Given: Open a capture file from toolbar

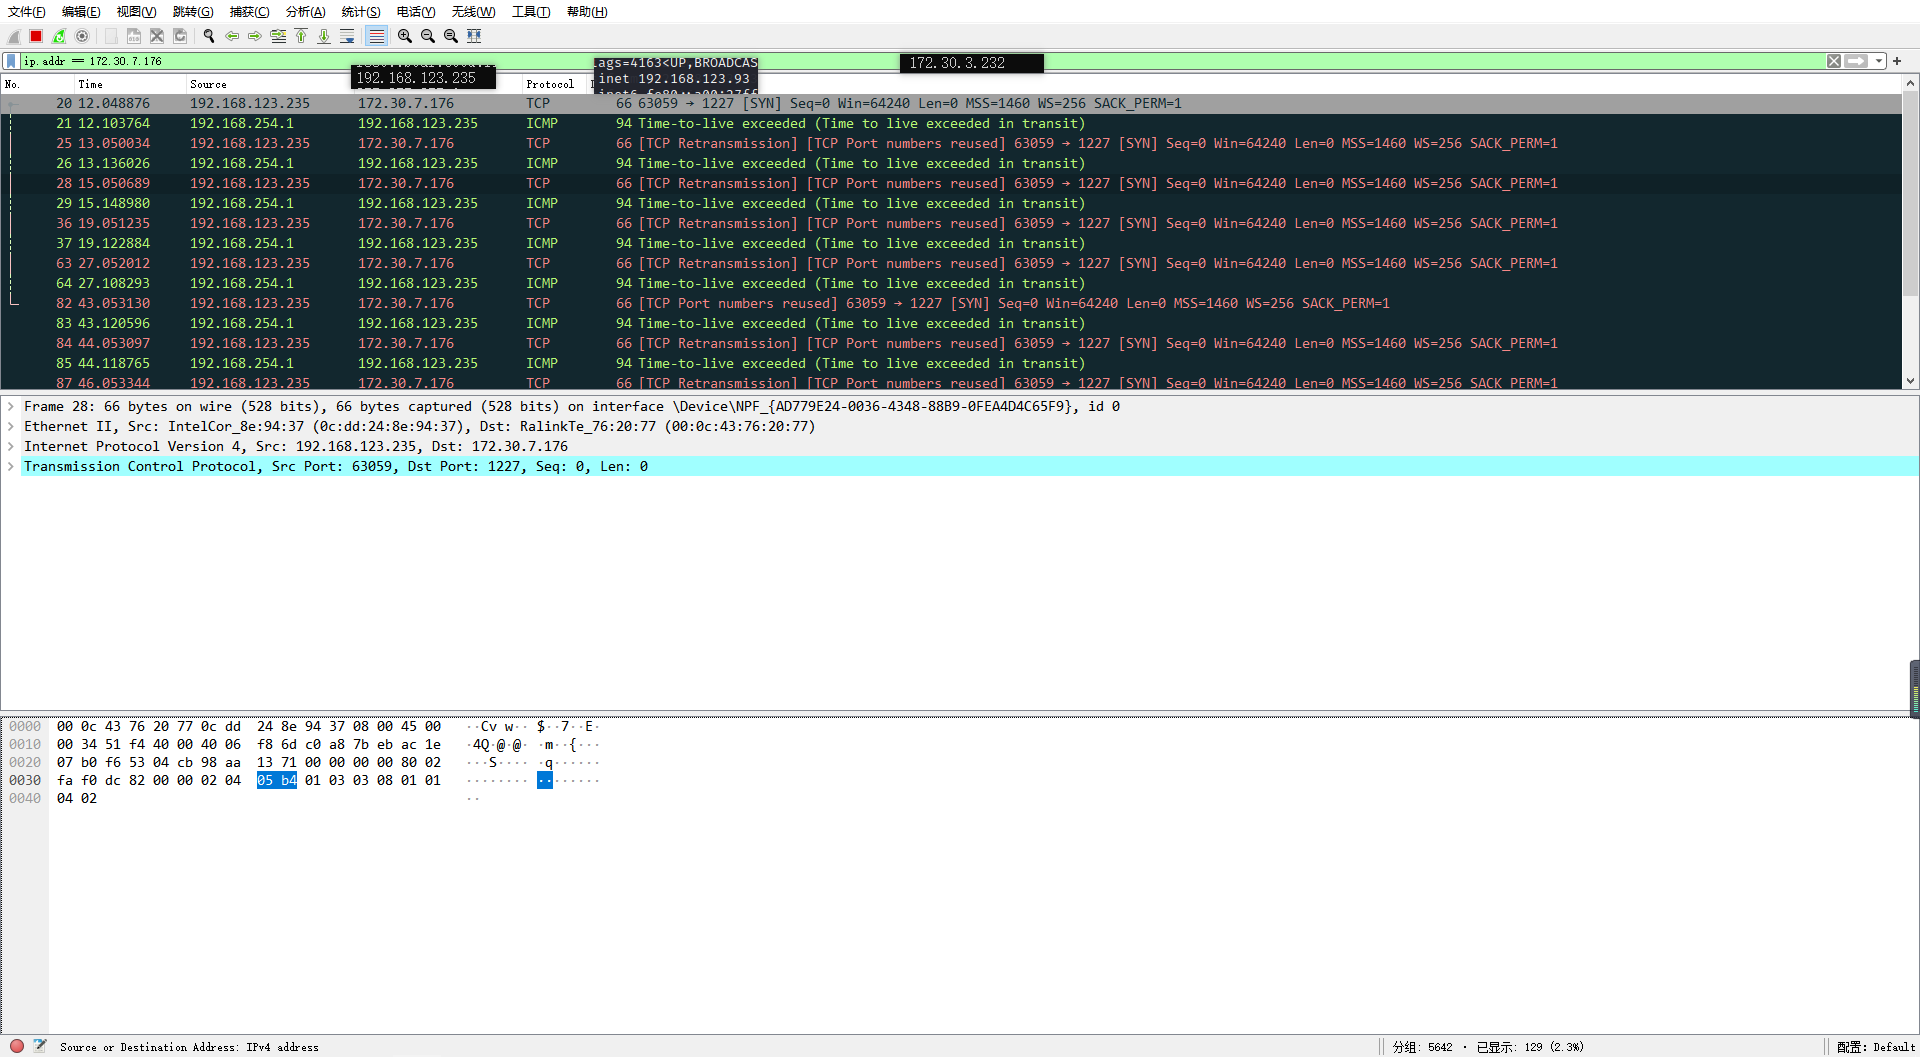Looking at the screenshot, I should (x=110, y=36).
